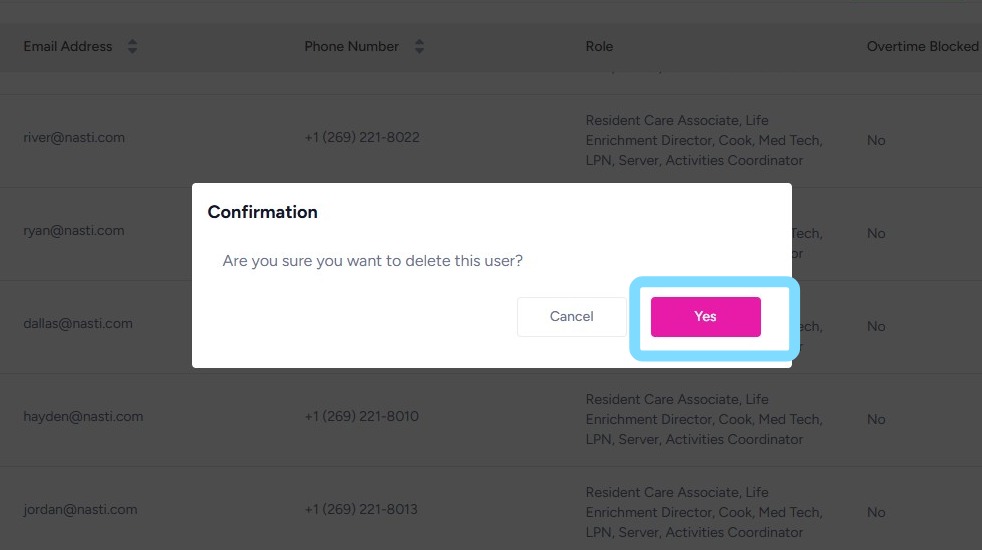Cancel the delete confirmation dialog
Screen dimensions: 982x550
[571, 316]
